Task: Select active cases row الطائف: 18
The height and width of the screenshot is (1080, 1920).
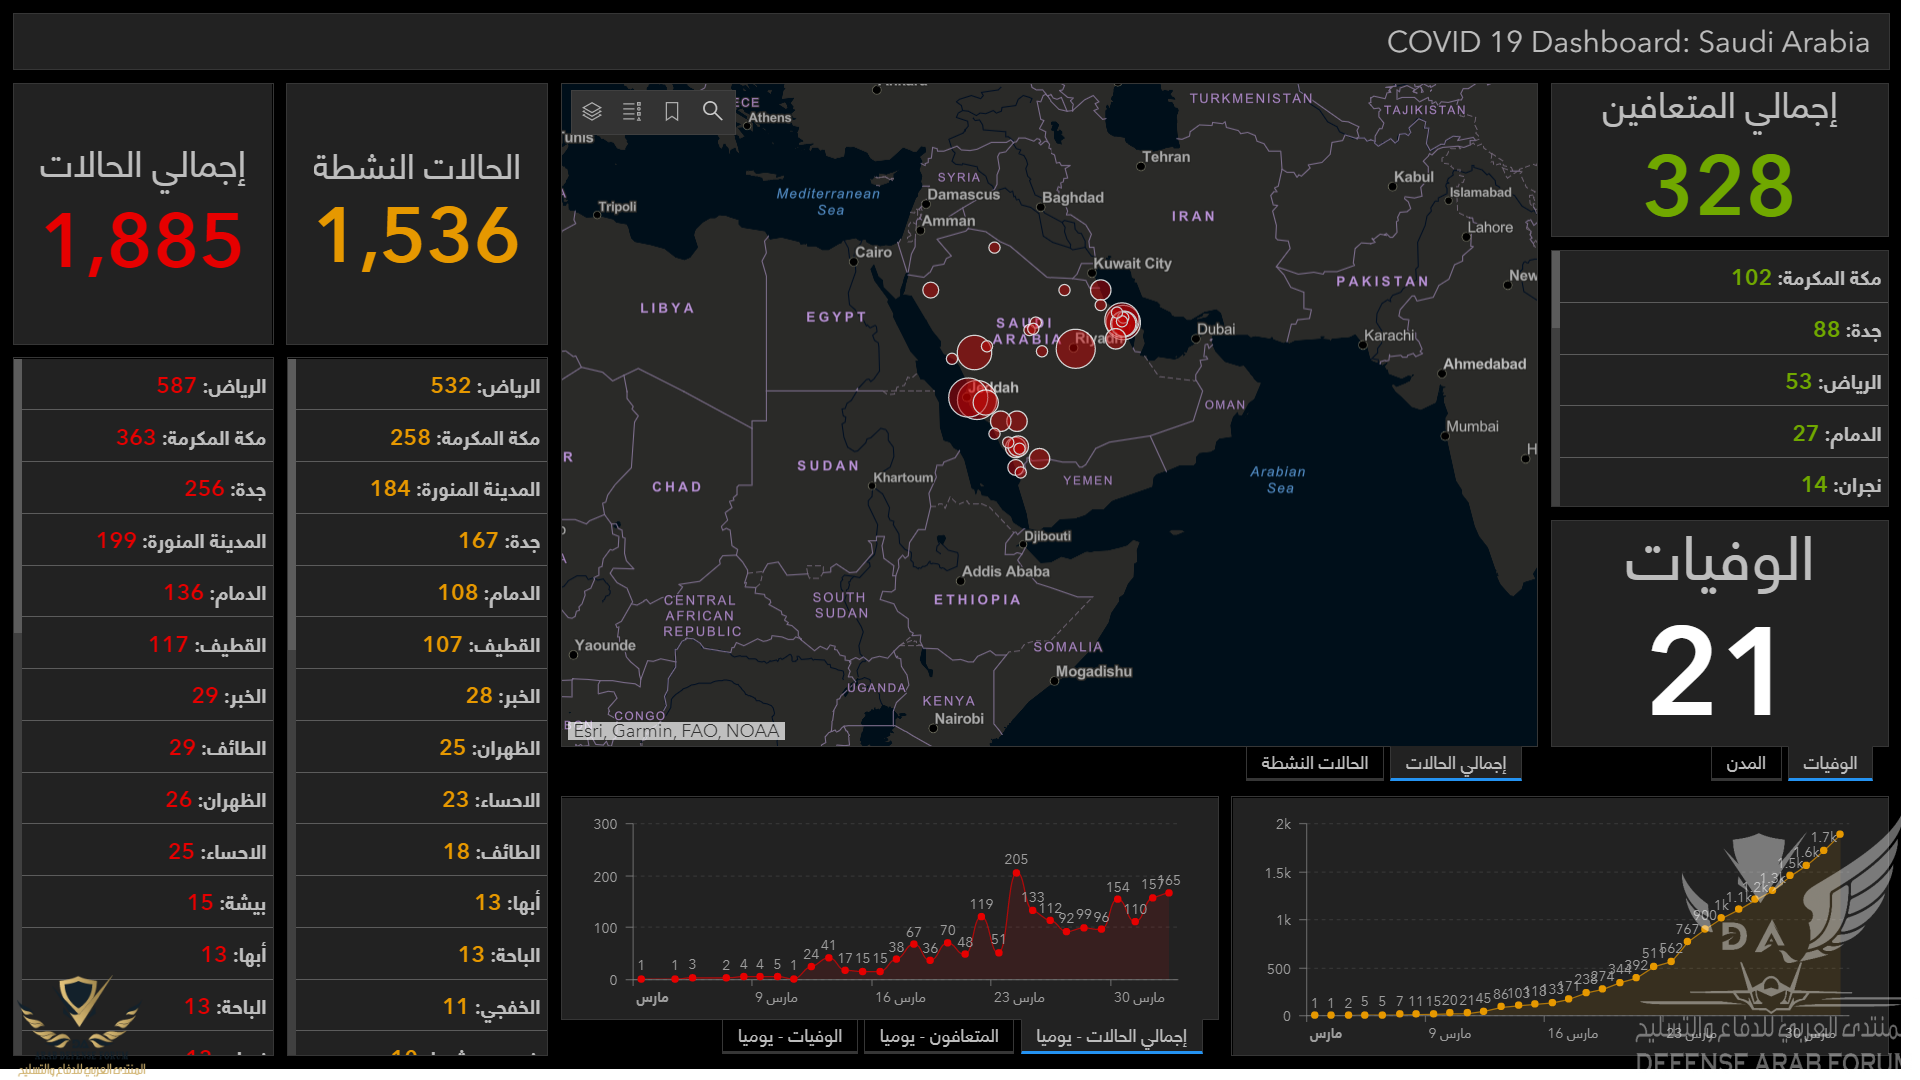Action: click(421, 851)
